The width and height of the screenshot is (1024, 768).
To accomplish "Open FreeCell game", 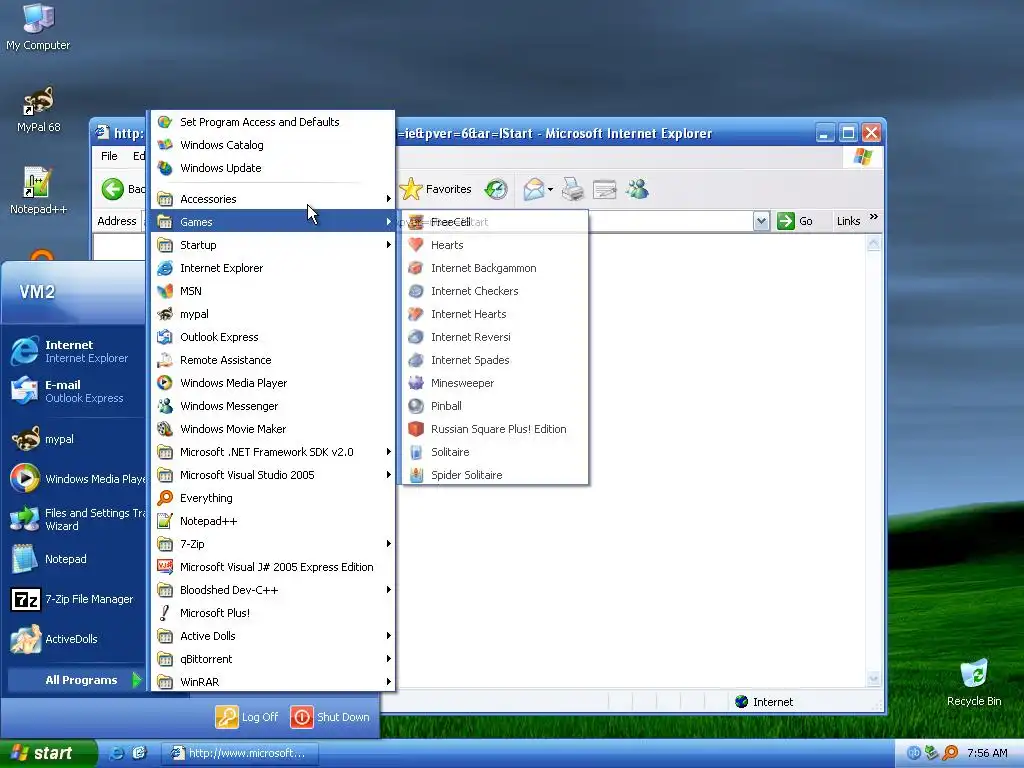I will pos(495,222).
